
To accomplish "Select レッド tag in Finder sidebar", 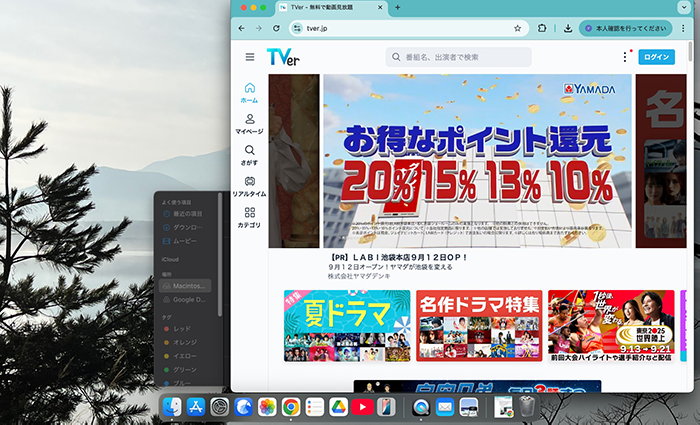I will [x=179, y=329].
